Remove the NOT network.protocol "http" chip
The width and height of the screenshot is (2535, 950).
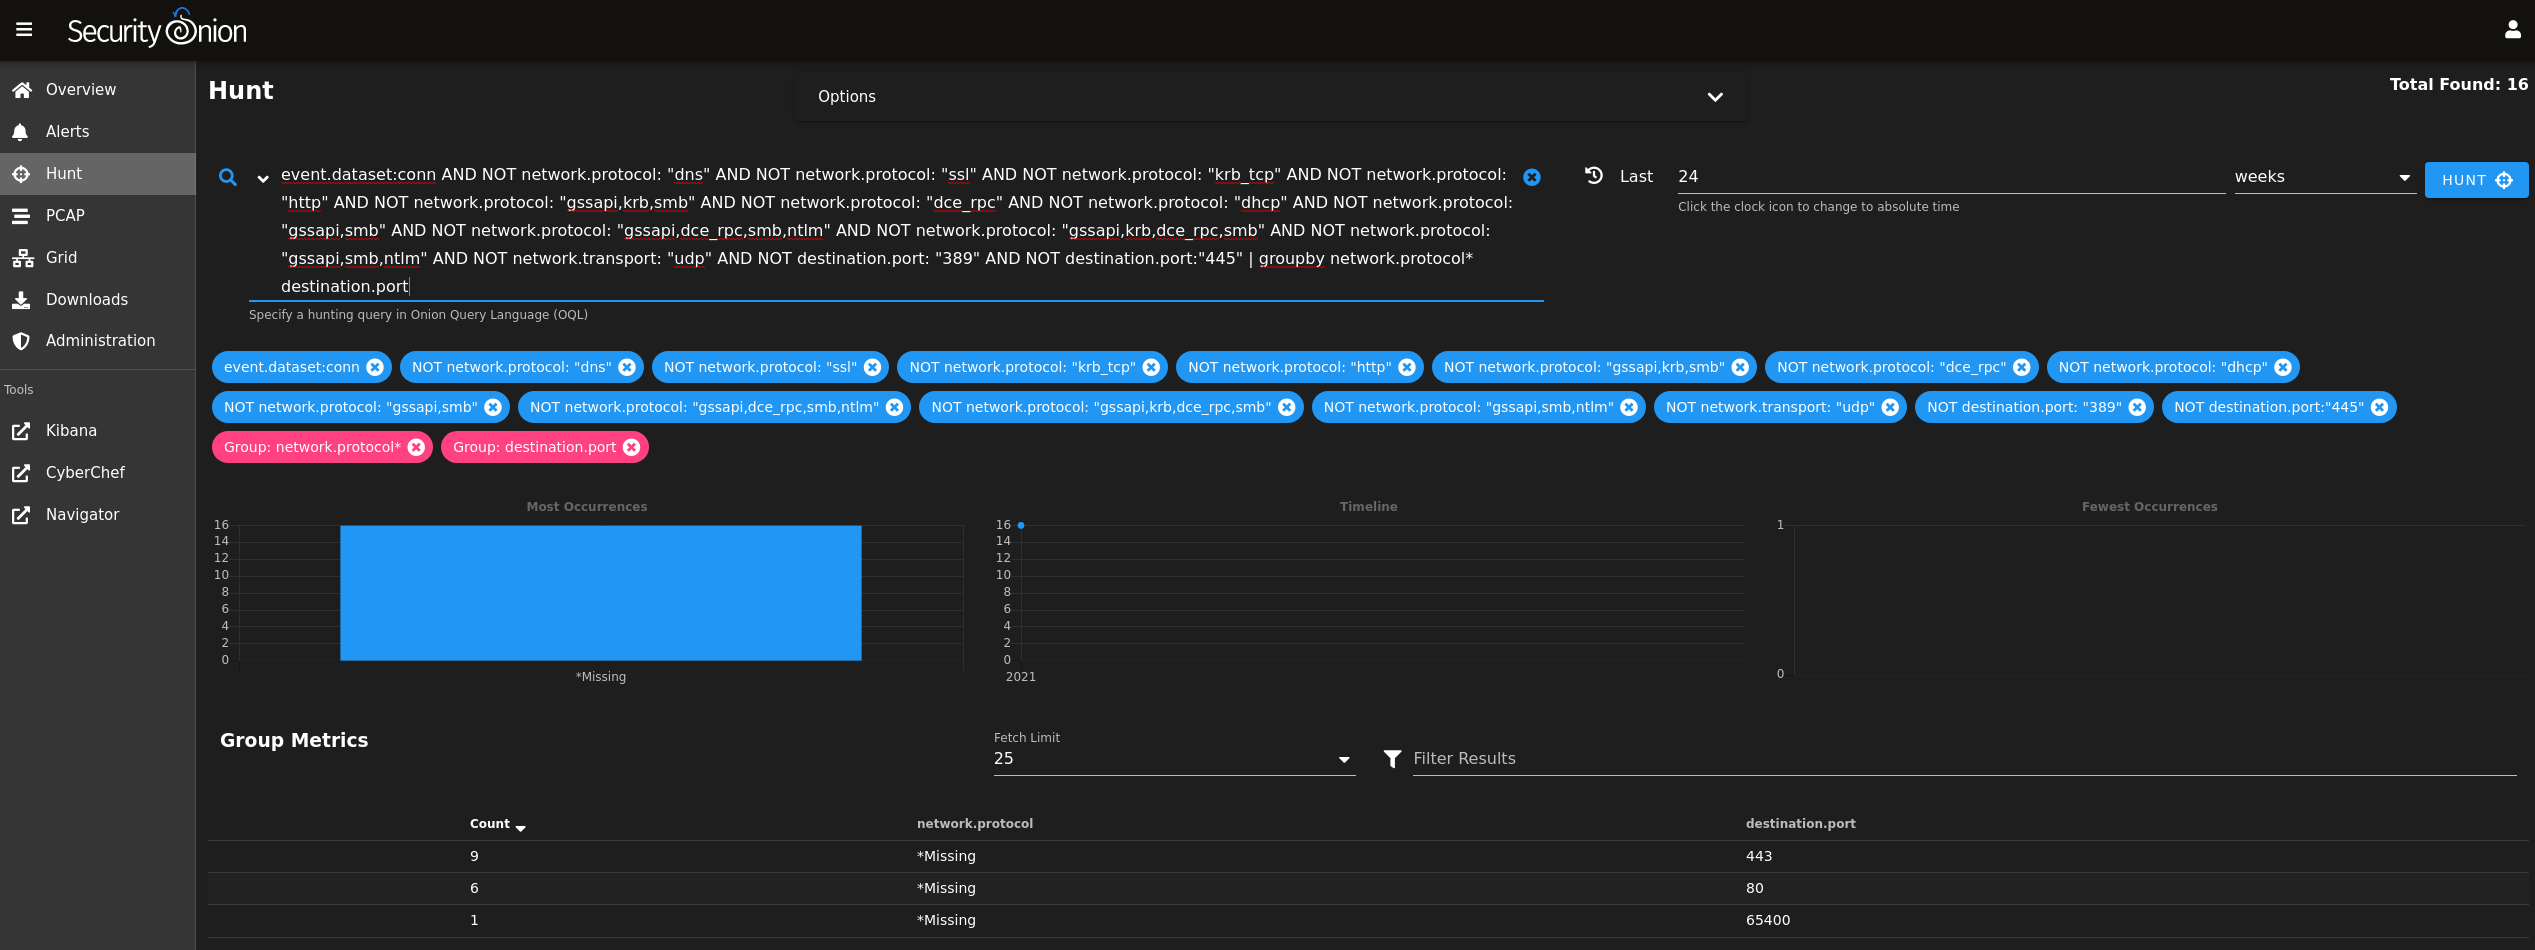click(x=1407, y=367)
